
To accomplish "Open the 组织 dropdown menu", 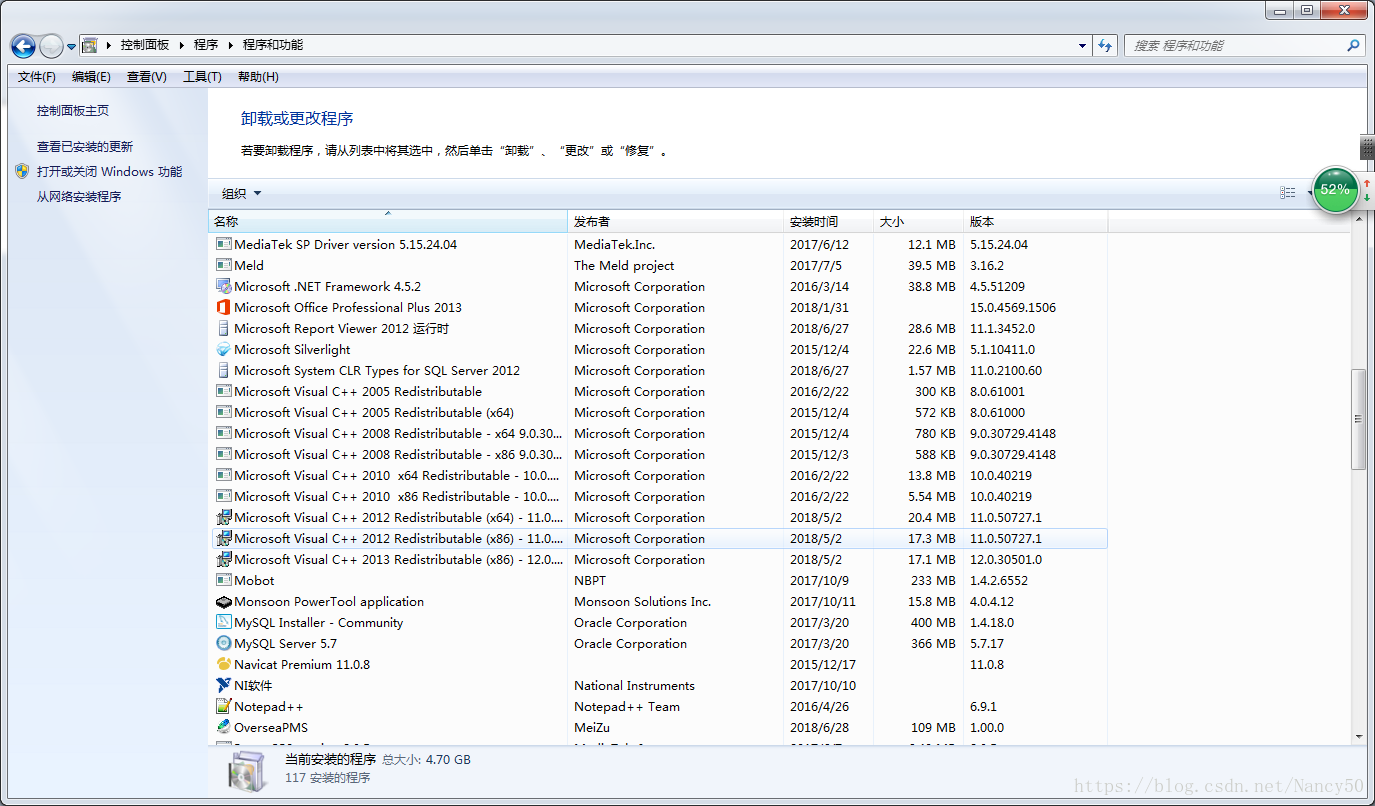I will [x=241, y=193].
